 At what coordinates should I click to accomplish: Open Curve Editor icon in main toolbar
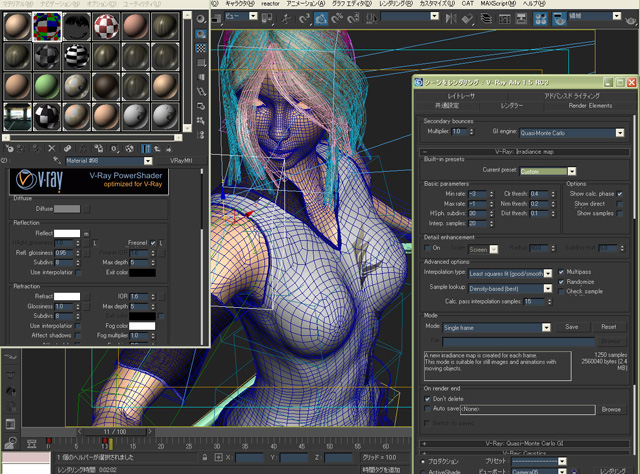[x=505, y=18]
